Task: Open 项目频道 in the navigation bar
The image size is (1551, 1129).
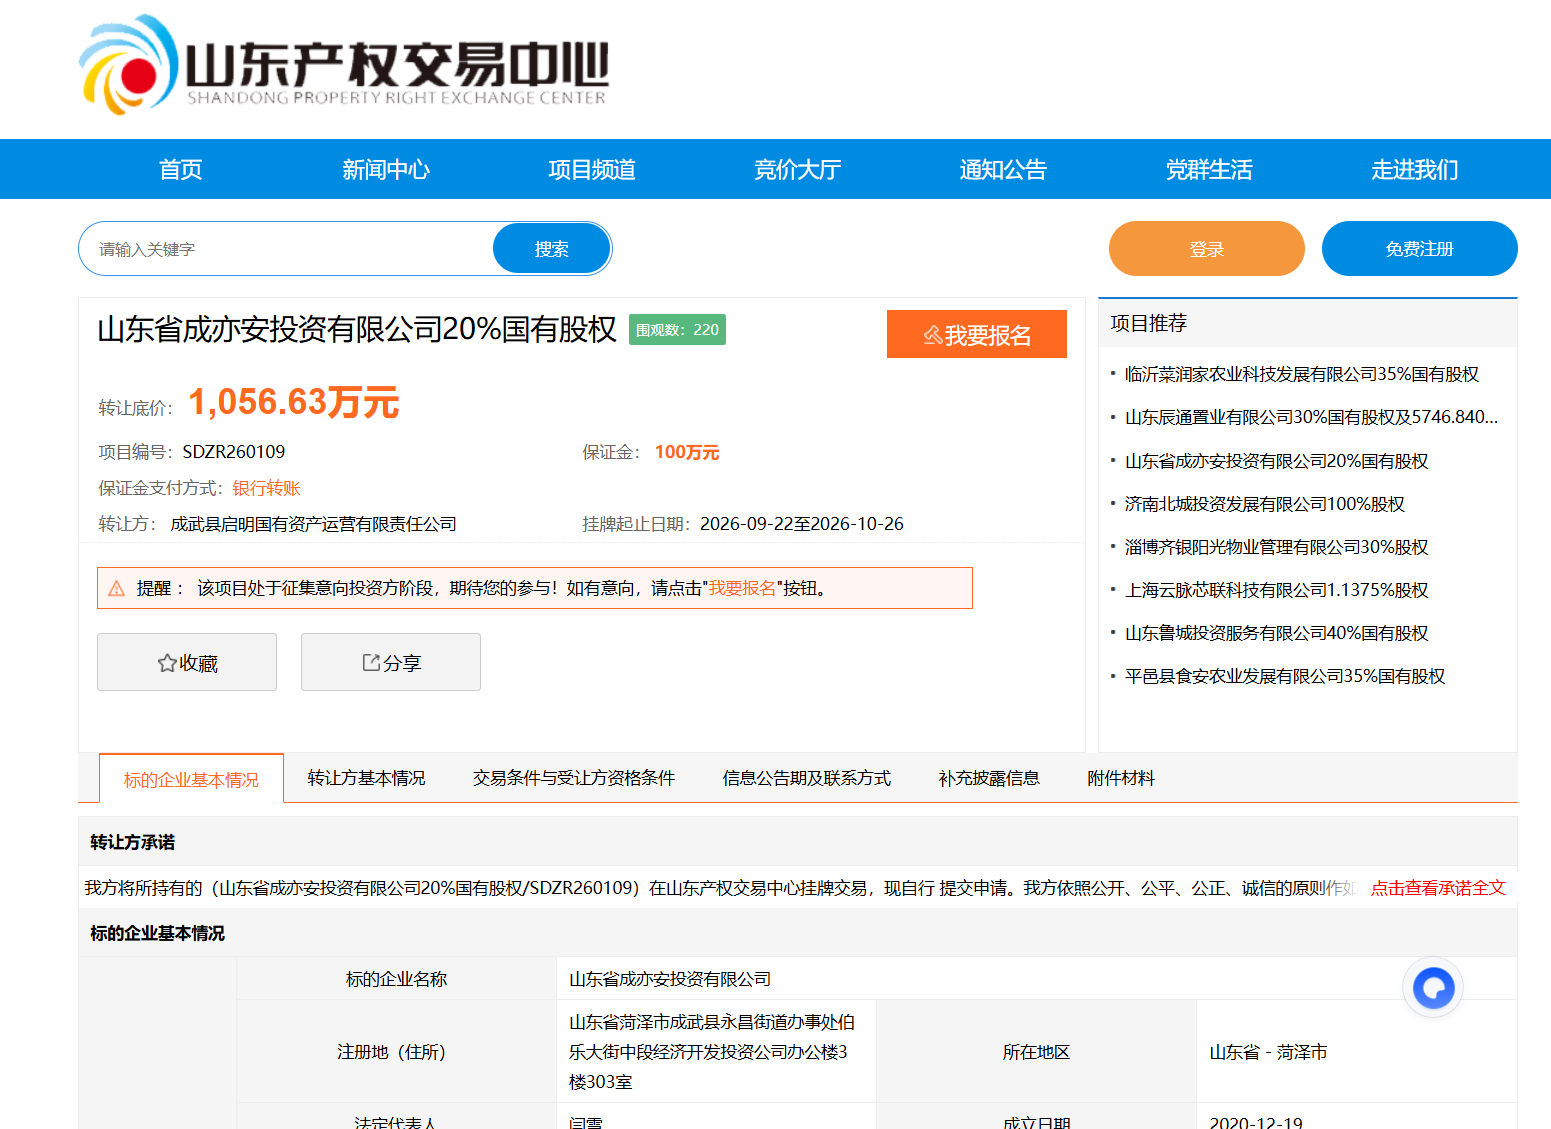Action: [592, 169]
